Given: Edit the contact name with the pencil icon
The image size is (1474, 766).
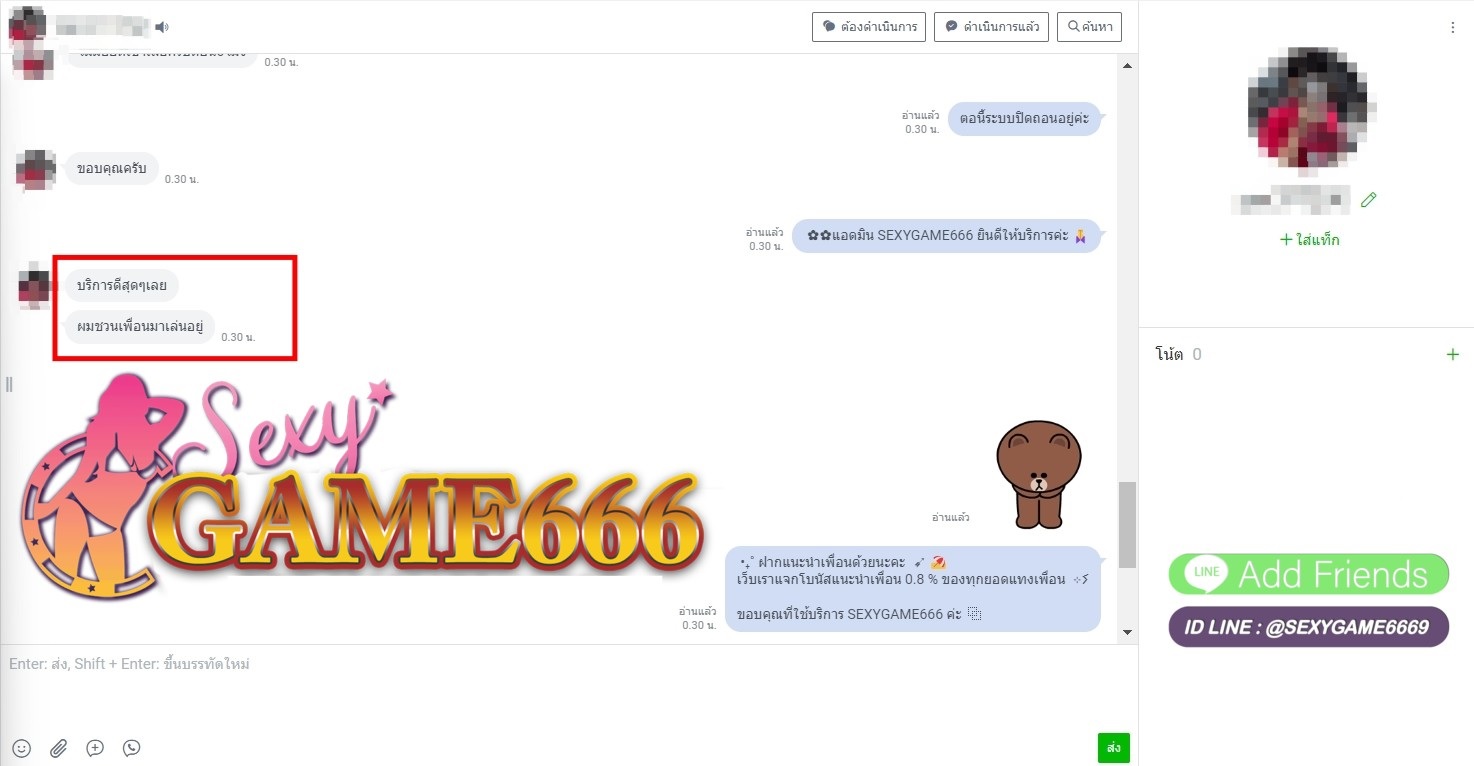Looking at the screenshot, I should click(1369, 200).
